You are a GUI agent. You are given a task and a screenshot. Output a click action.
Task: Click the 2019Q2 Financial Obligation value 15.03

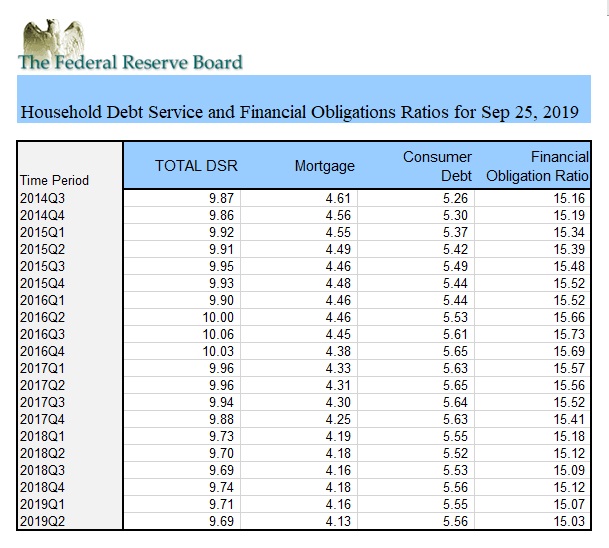click(x=570, y=520)
